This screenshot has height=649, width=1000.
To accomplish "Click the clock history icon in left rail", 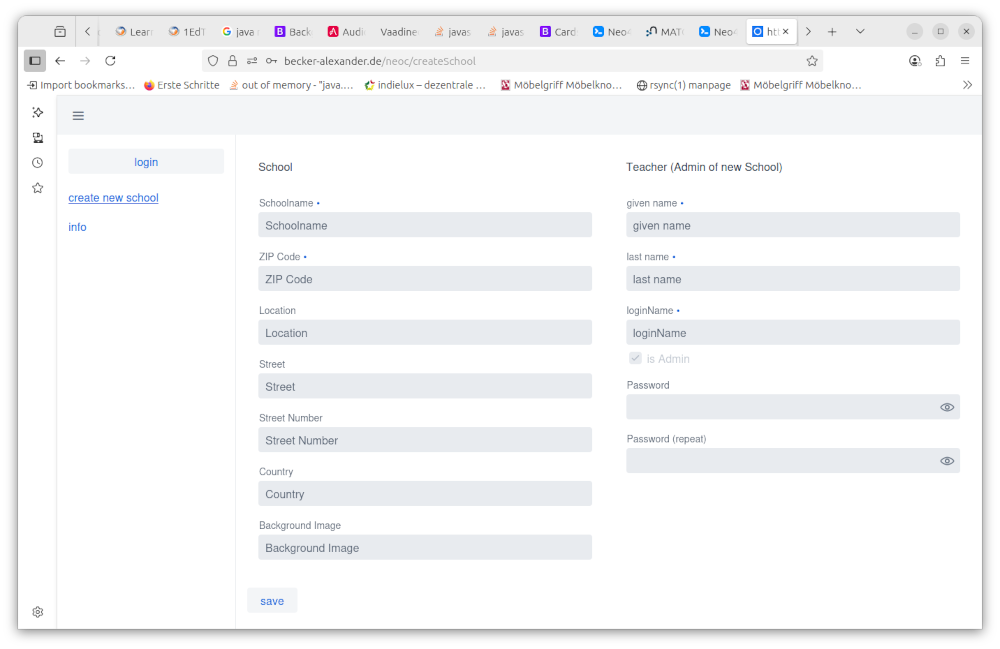I will click(37, 162).
